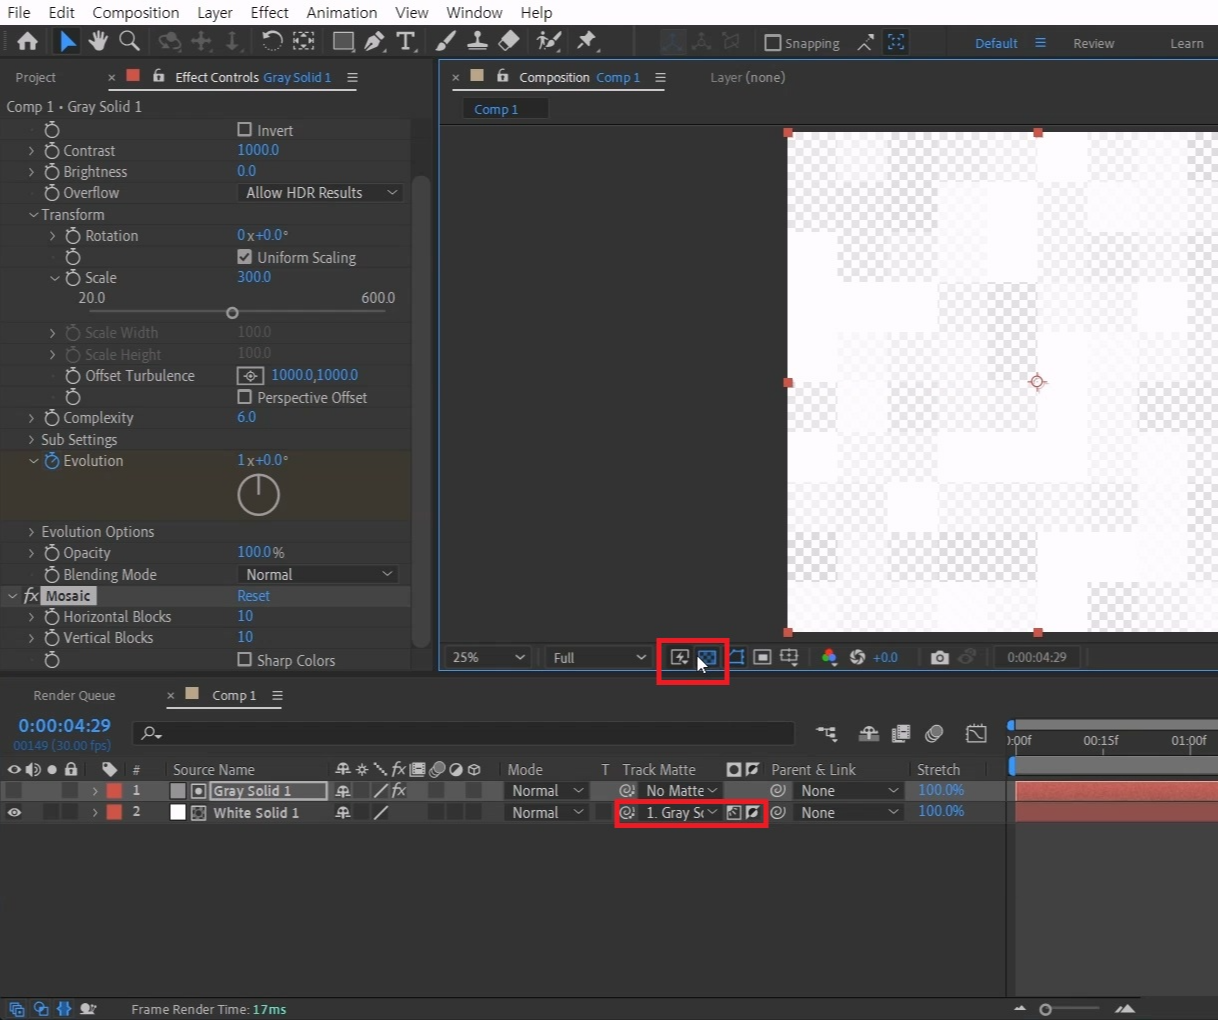Open the Overflow dropdown Allow HDR Results

pos(320,193)
